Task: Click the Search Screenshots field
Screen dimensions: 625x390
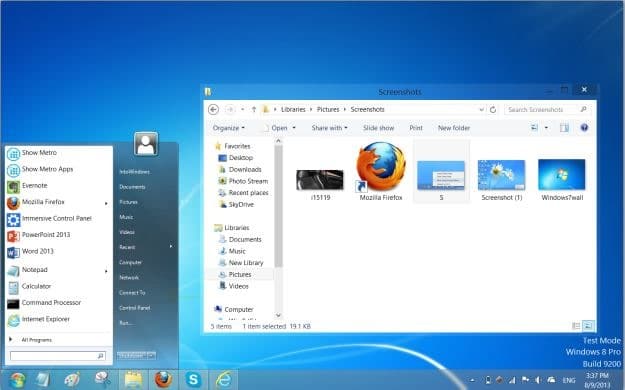Action: point(546,109)
